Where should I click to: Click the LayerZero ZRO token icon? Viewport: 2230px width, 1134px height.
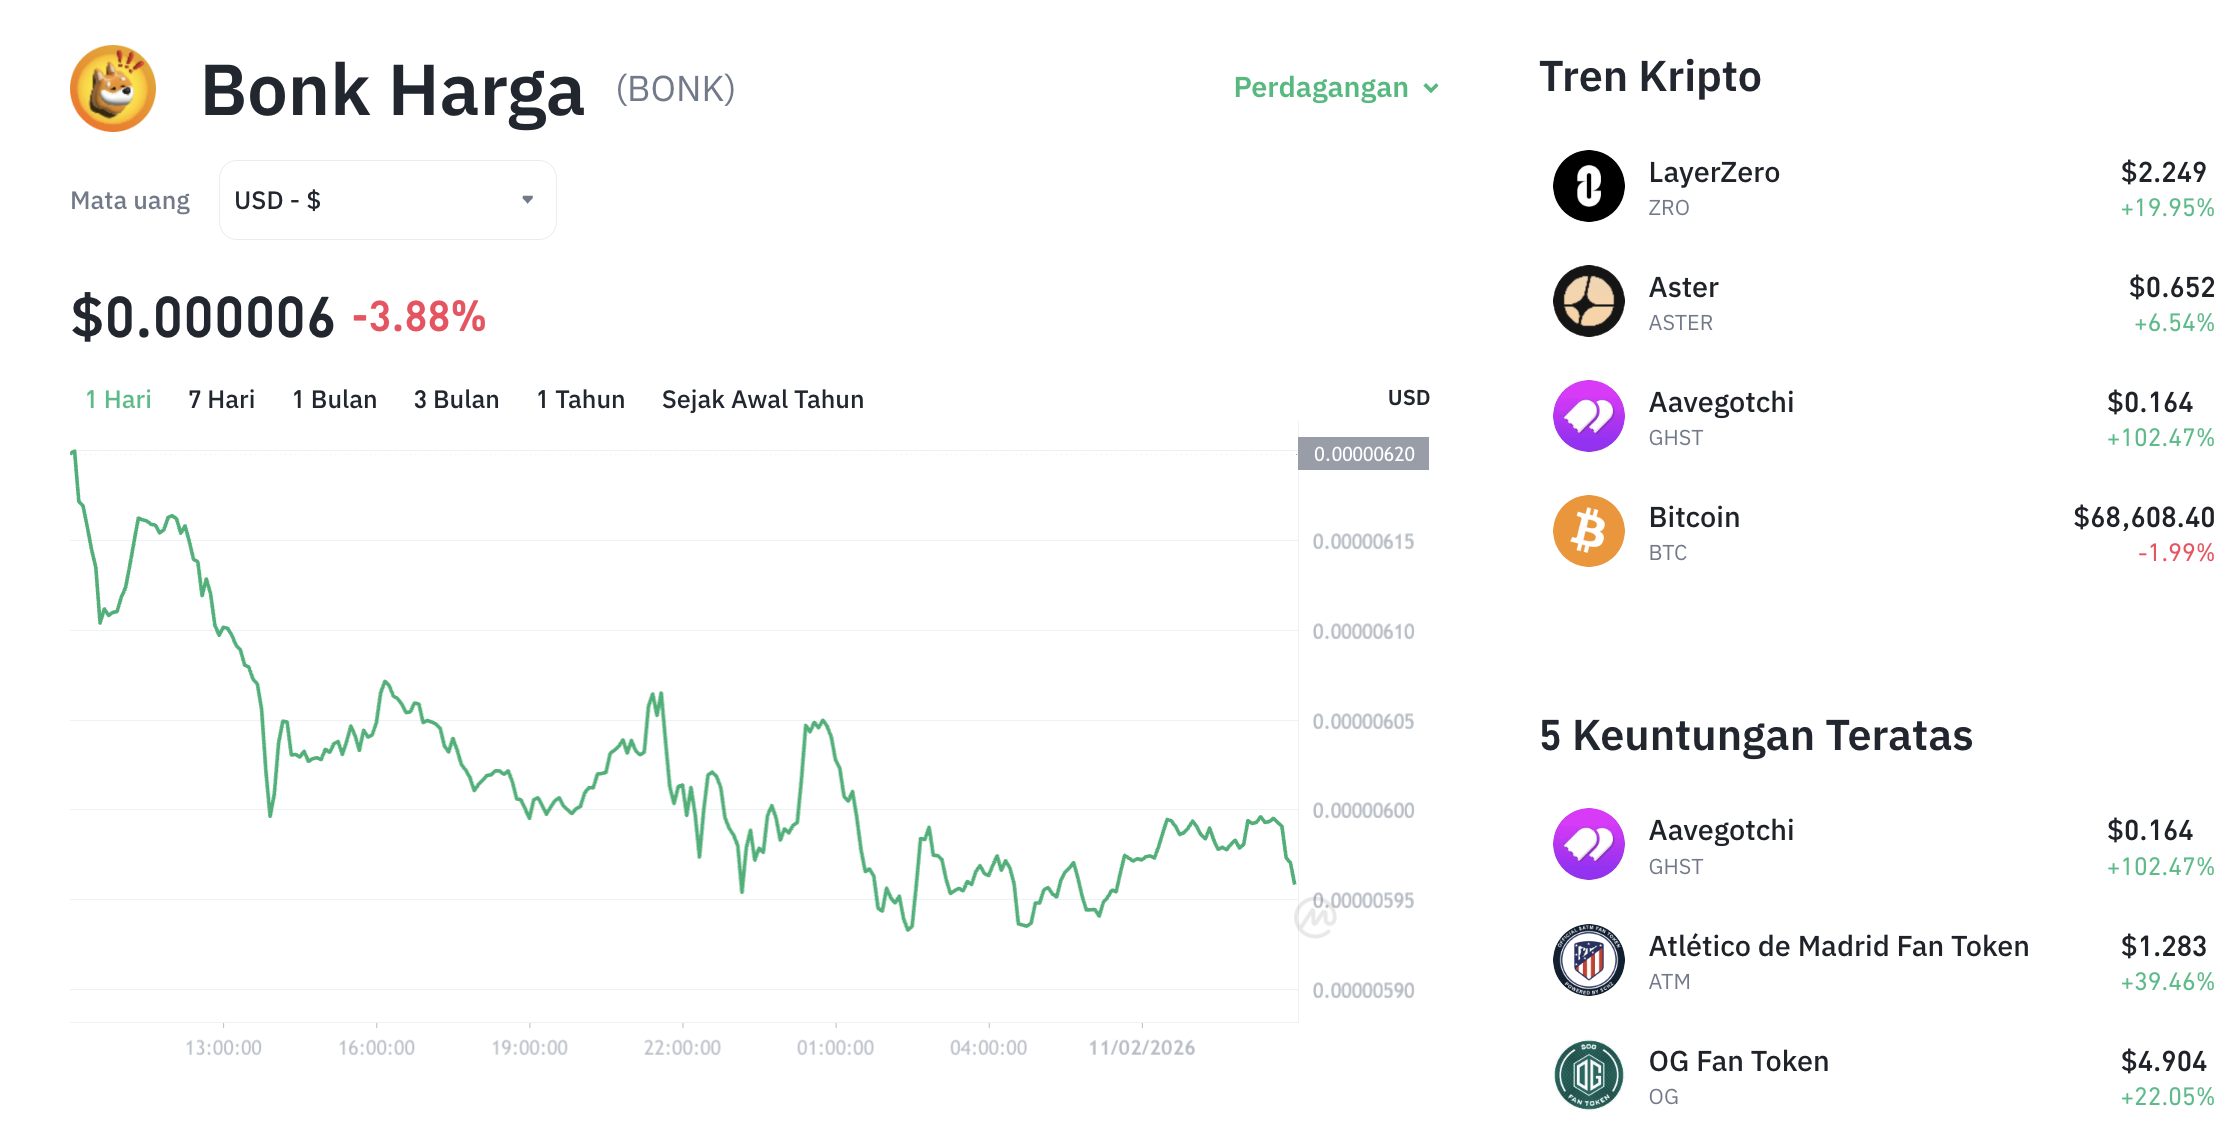[1588, 186]
